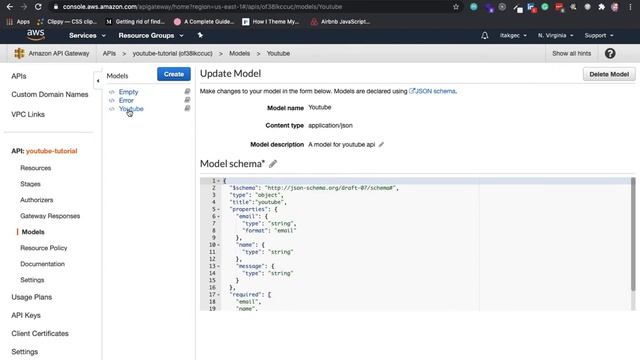This screenshot has width=640, height=360.
Task: Click Show all hints
Action: 571,53
